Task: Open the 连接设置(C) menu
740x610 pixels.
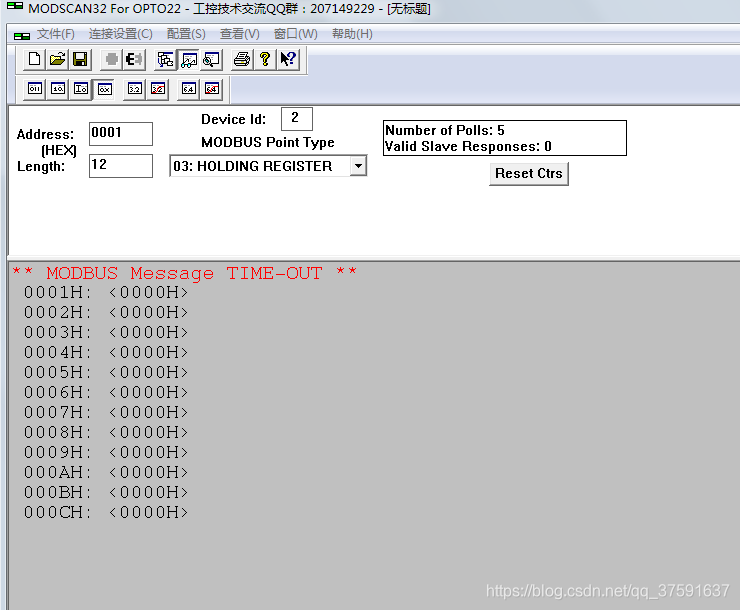Action: point(121,34)
